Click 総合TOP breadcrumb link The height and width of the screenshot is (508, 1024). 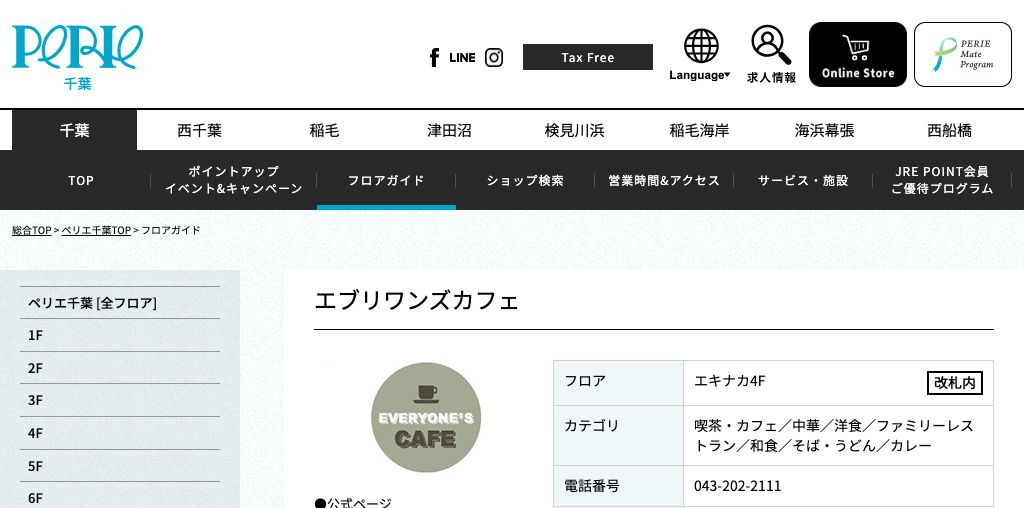[31, 230]
